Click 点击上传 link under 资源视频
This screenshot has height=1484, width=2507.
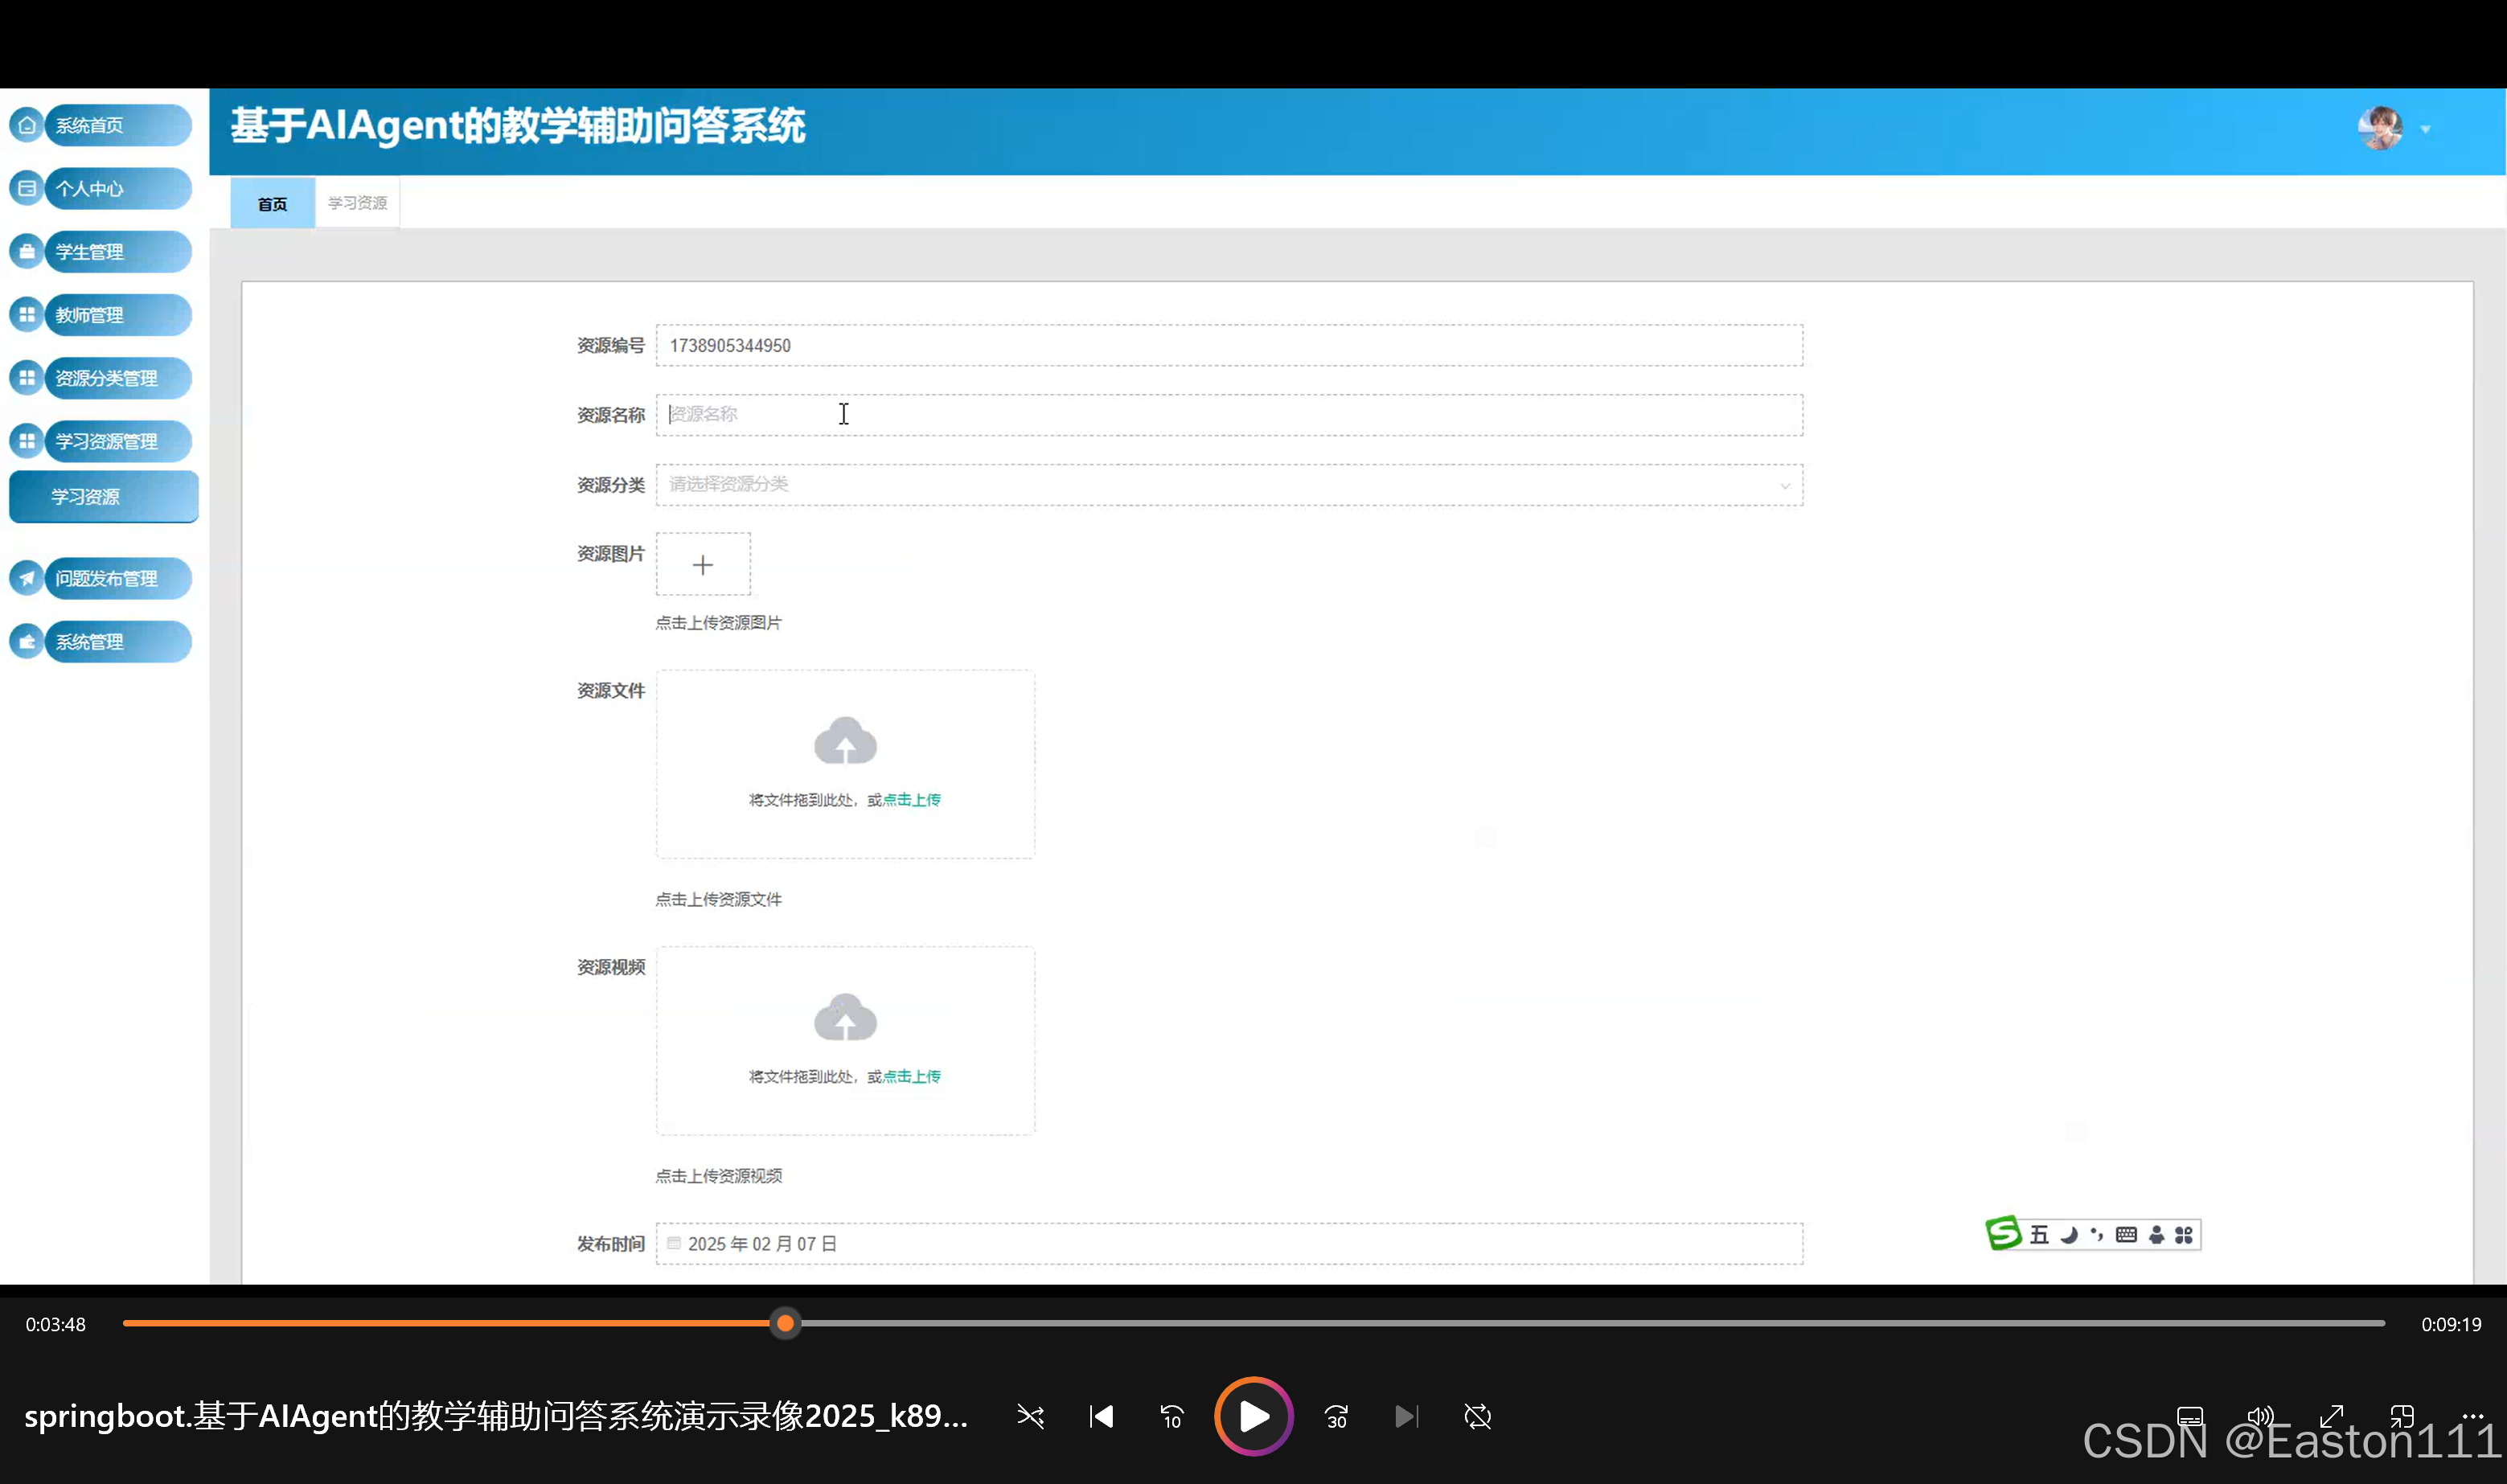911,1076
